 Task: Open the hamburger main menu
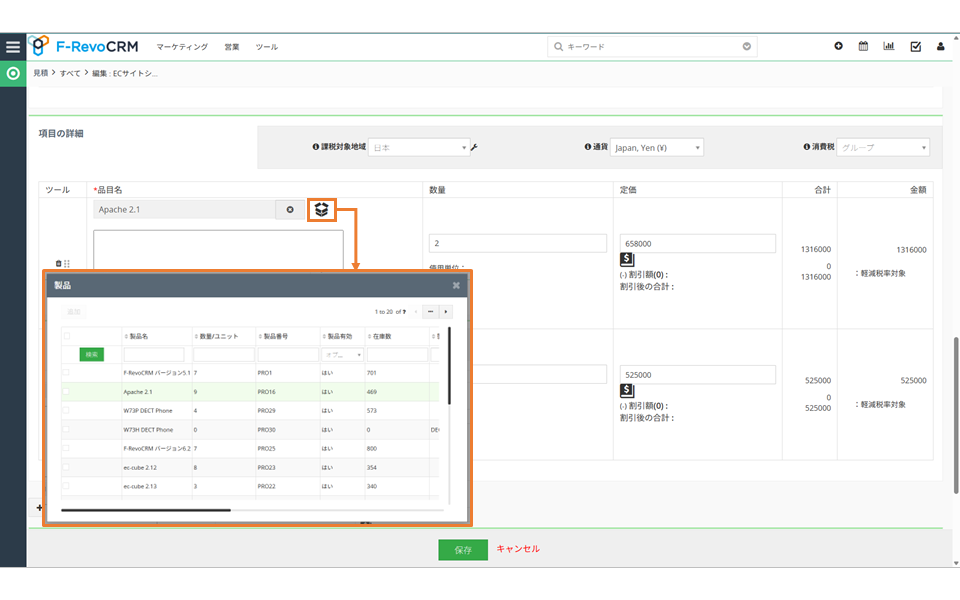13,47
